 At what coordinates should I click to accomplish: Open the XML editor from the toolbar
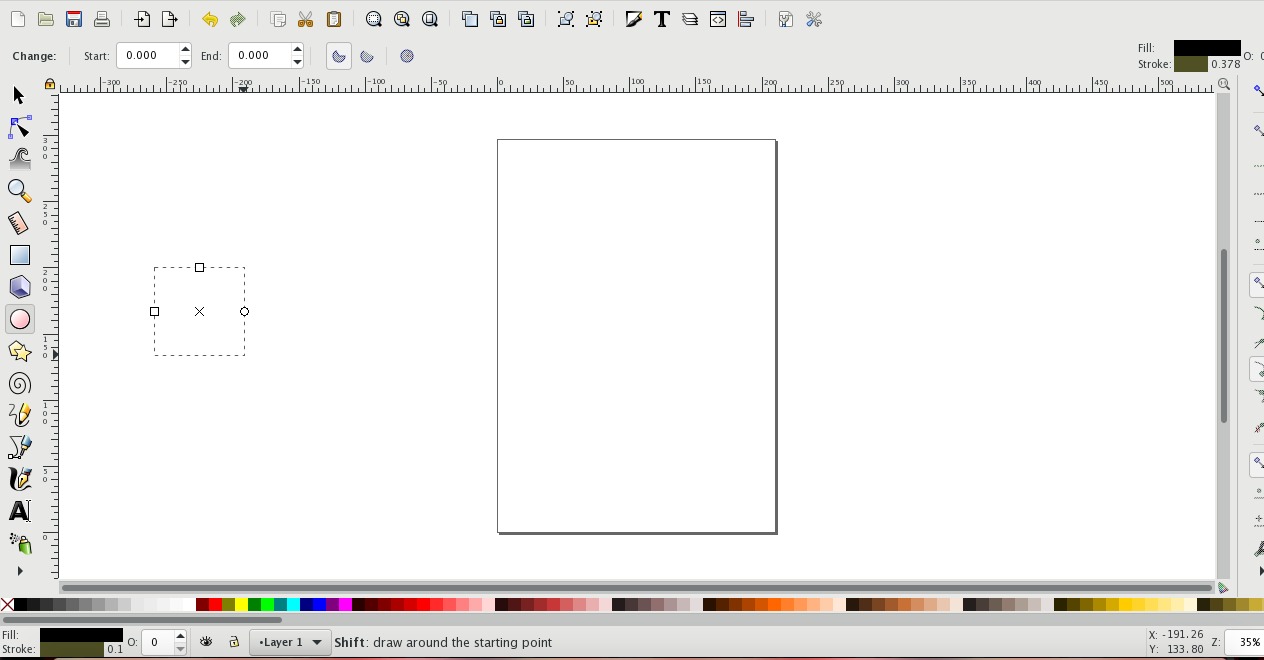click(717, 19)
